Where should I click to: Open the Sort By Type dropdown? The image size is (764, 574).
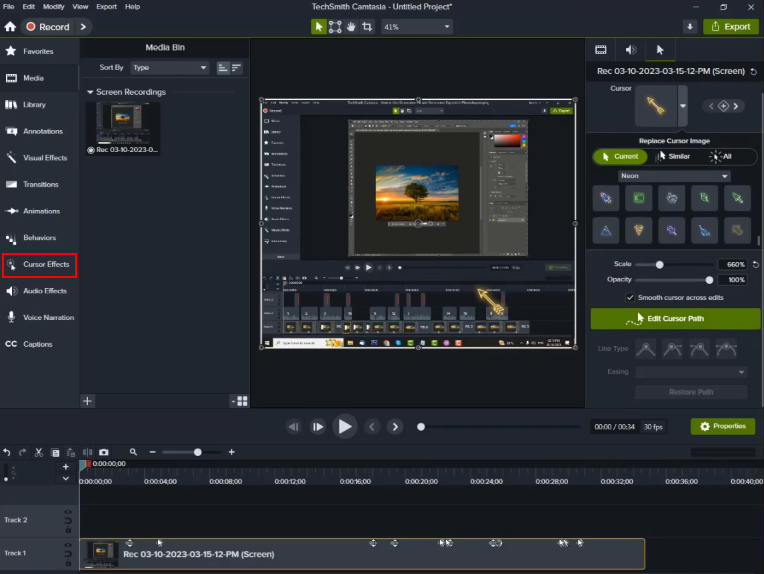(x=169, y=68)
